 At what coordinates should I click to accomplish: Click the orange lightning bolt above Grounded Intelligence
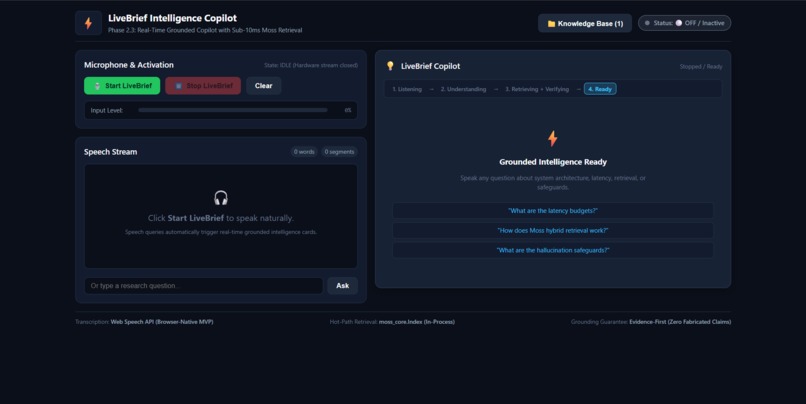coord(553,138)
